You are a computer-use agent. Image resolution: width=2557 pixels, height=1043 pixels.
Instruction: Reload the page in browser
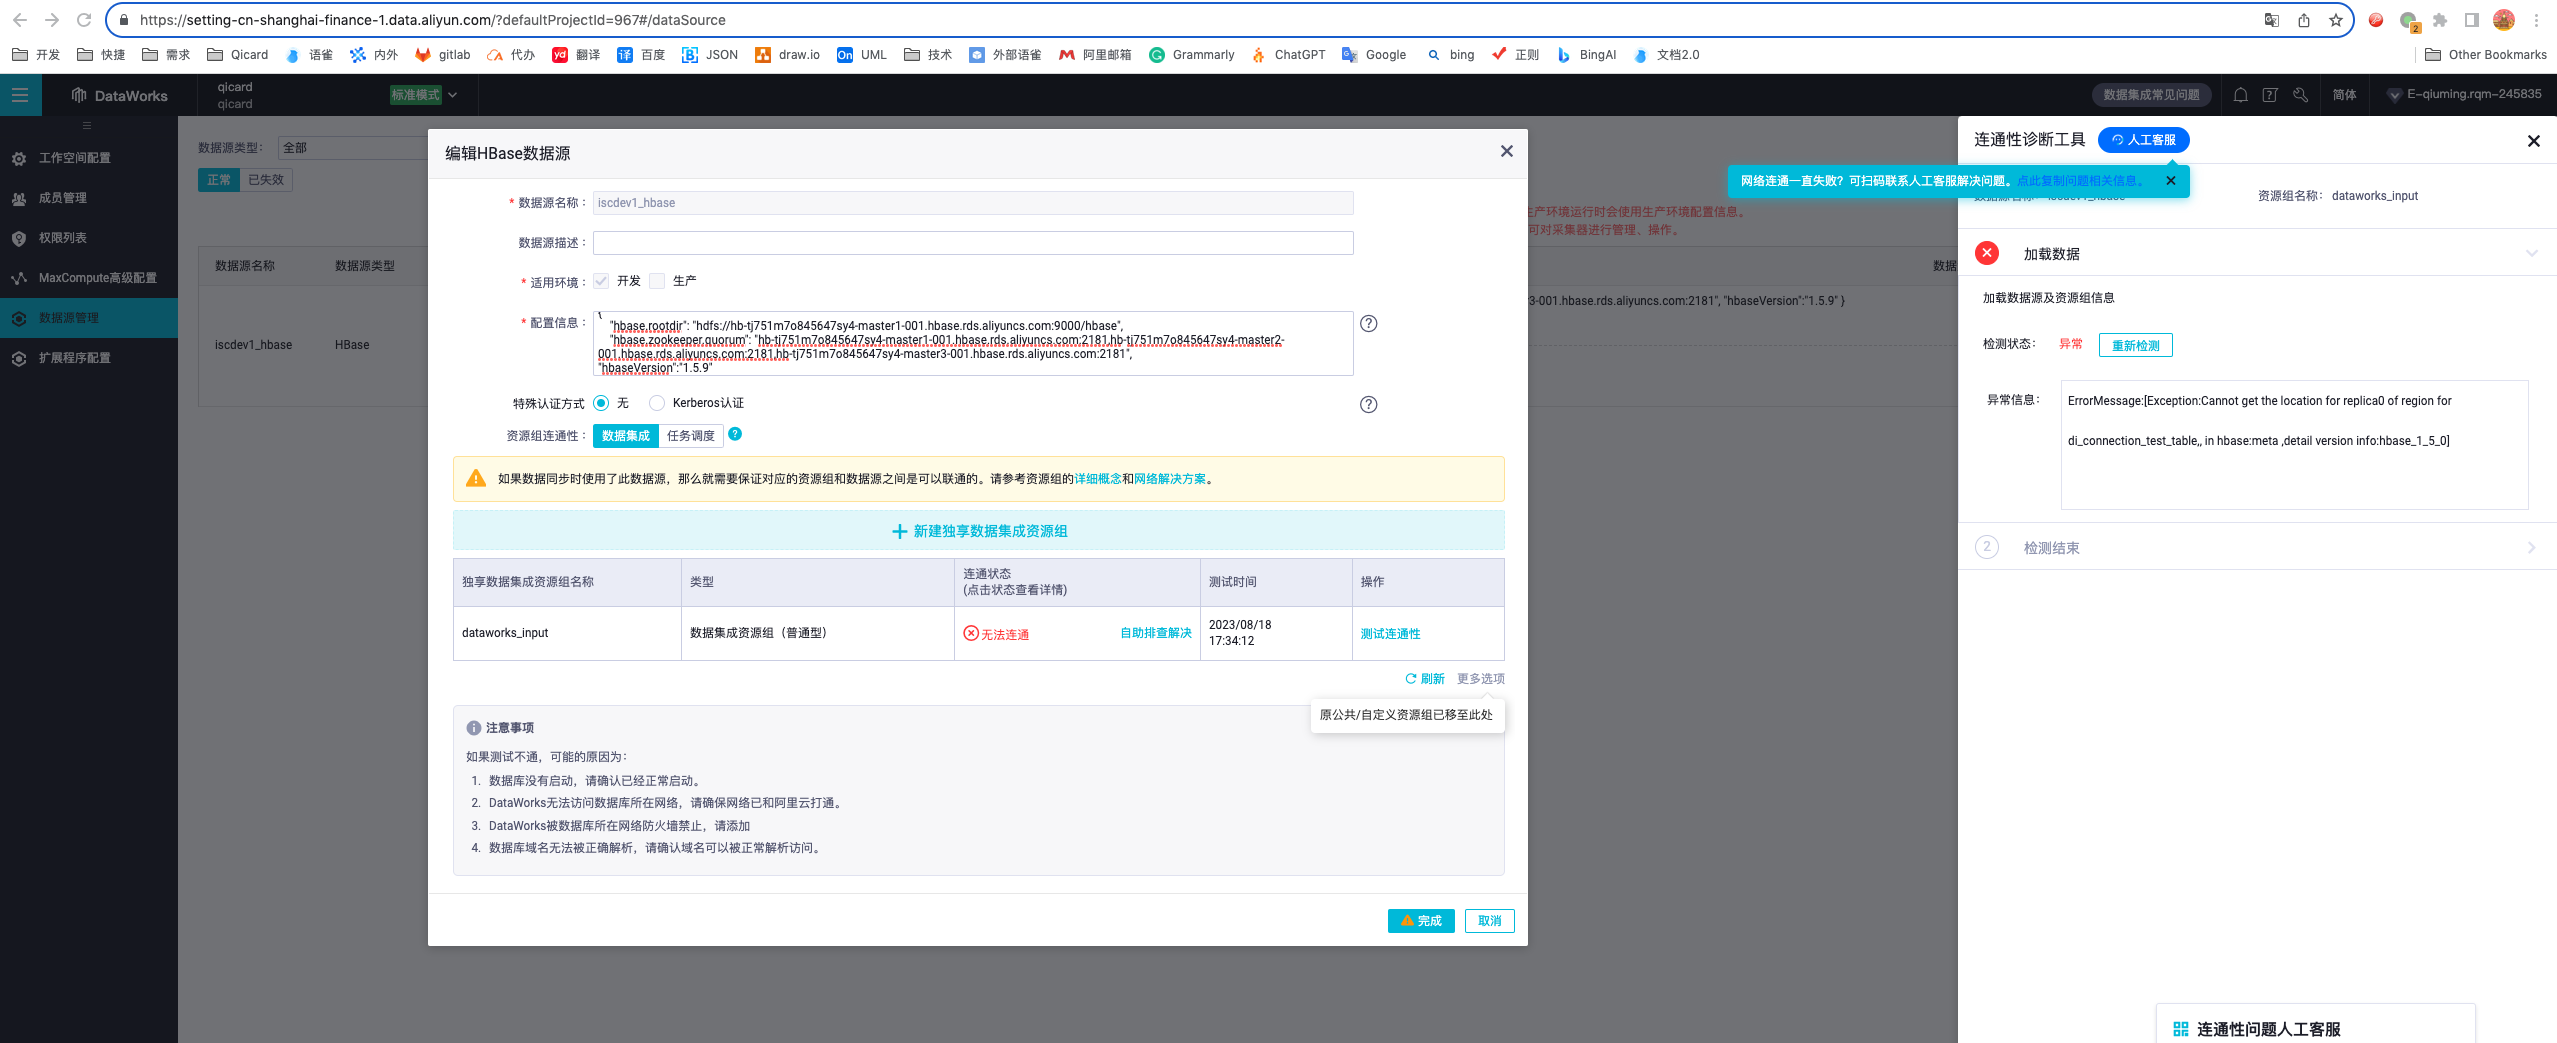click(84, 20)
